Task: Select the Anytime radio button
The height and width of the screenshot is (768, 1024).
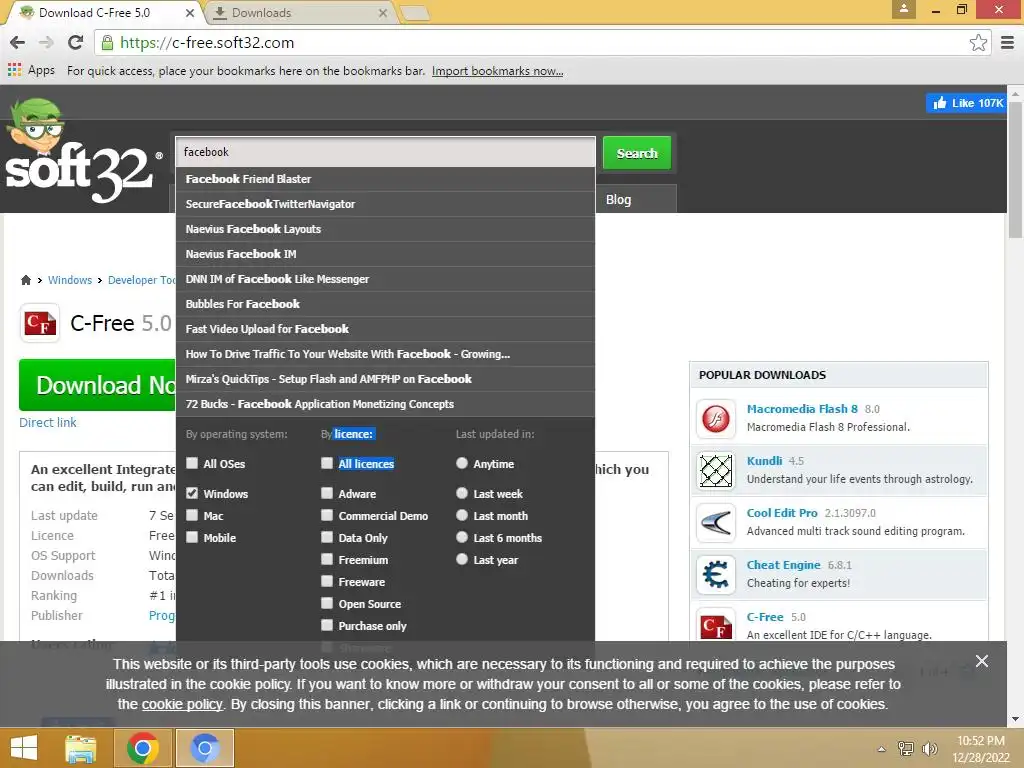Action: coord(462,463)
